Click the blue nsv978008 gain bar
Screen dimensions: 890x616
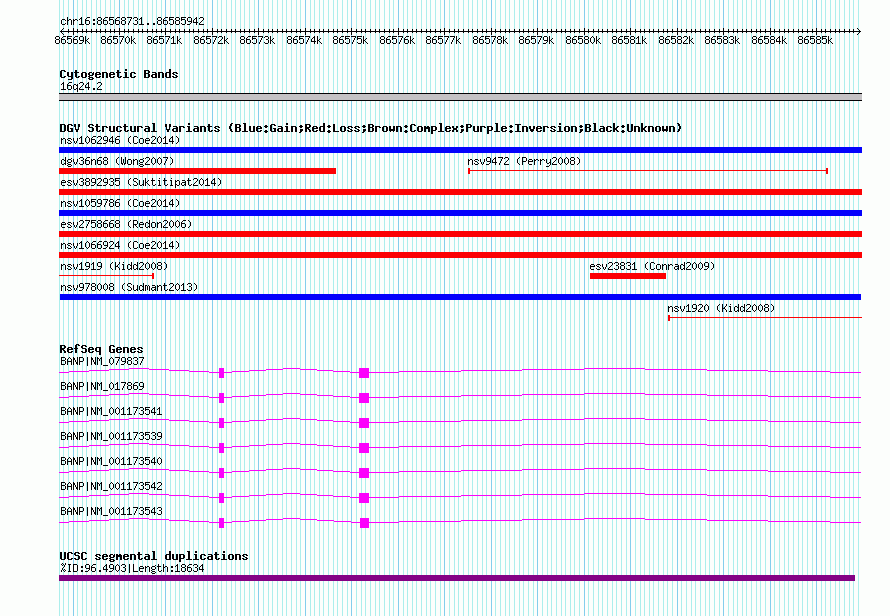[x=460, y=297]
